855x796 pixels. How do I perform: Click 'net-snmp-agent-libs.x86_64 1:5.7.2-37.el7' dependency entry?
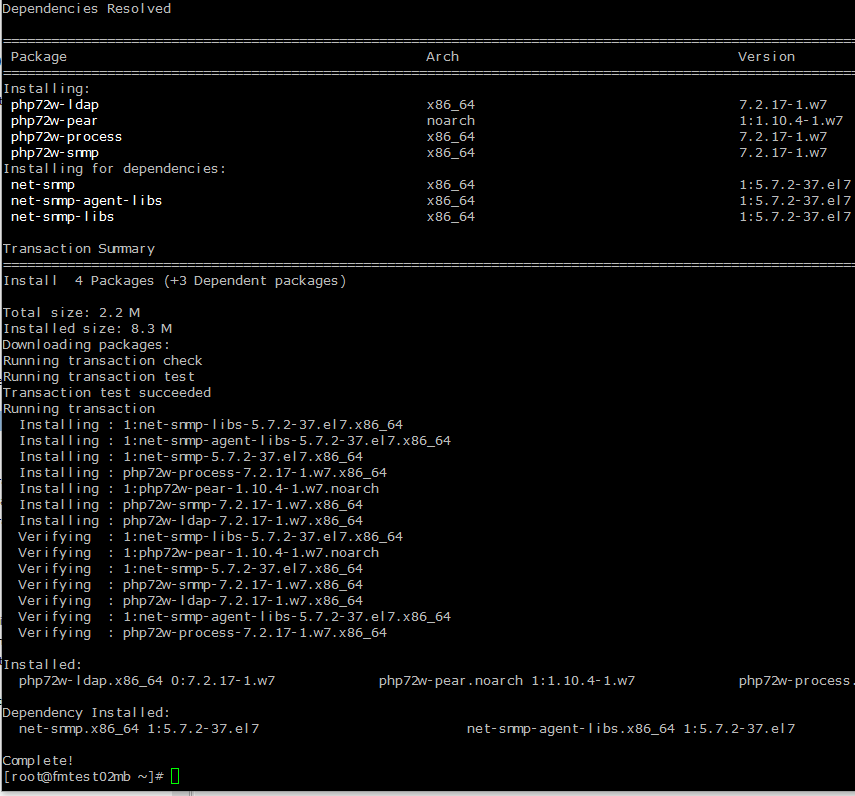pos(631,729)
